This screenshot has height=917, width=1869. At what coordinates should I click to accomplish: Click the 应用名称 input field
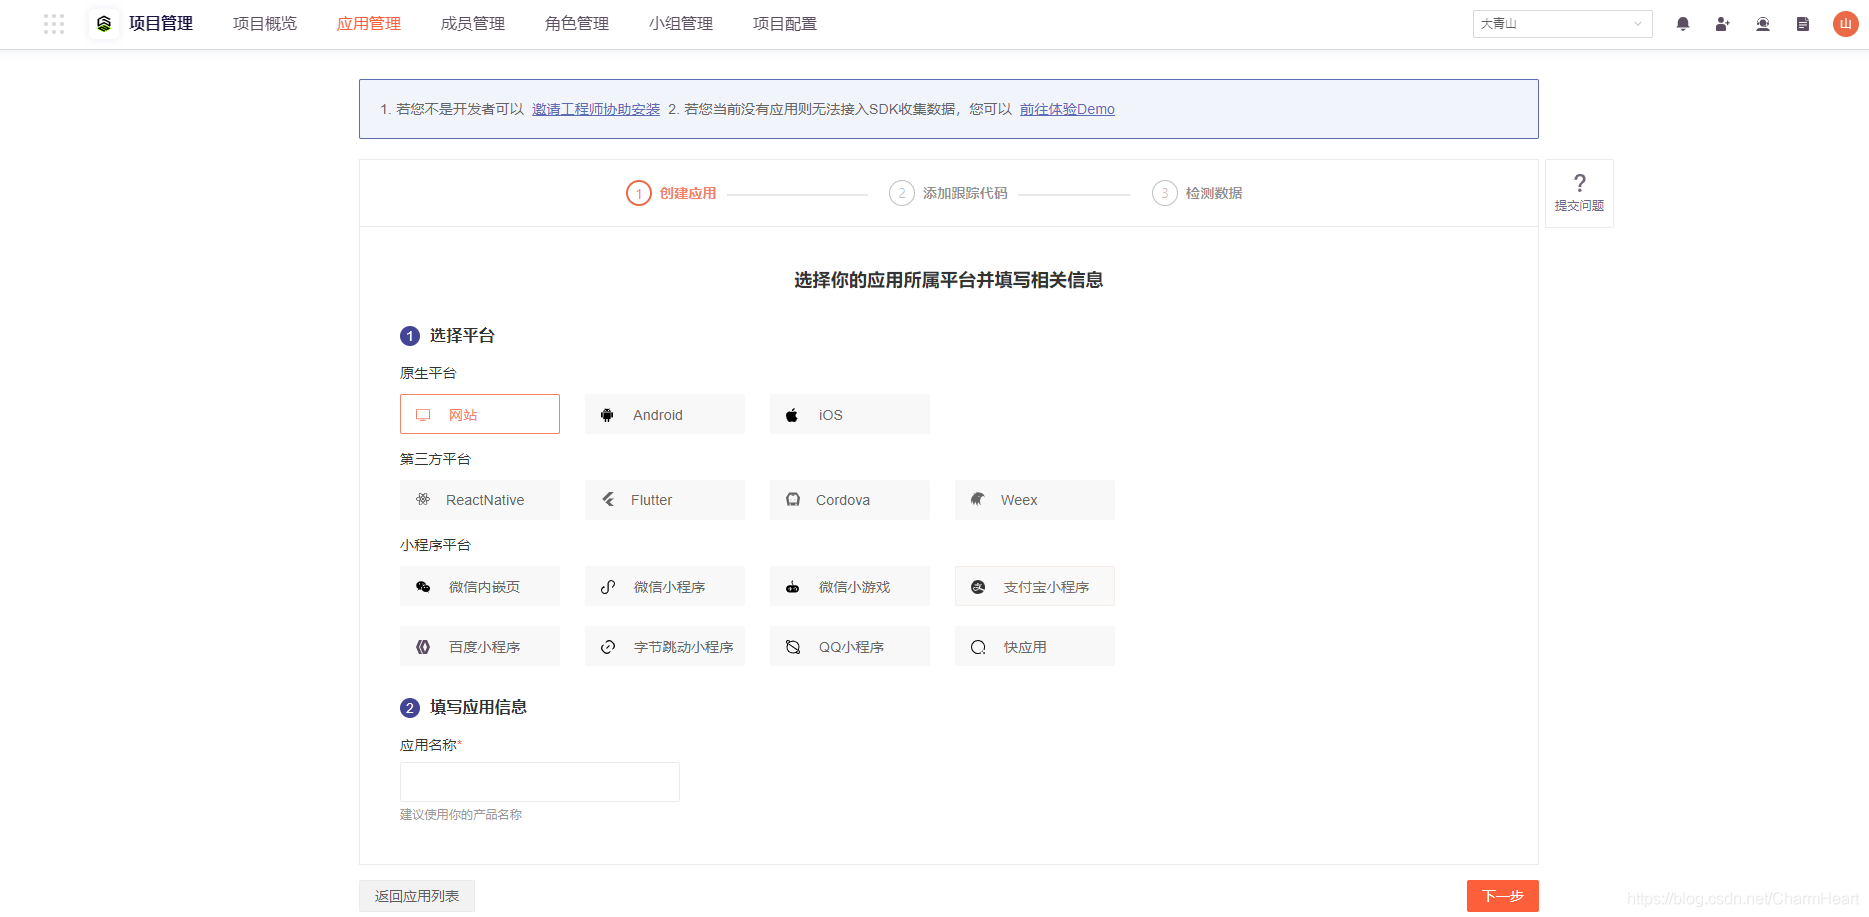(539, 781)
